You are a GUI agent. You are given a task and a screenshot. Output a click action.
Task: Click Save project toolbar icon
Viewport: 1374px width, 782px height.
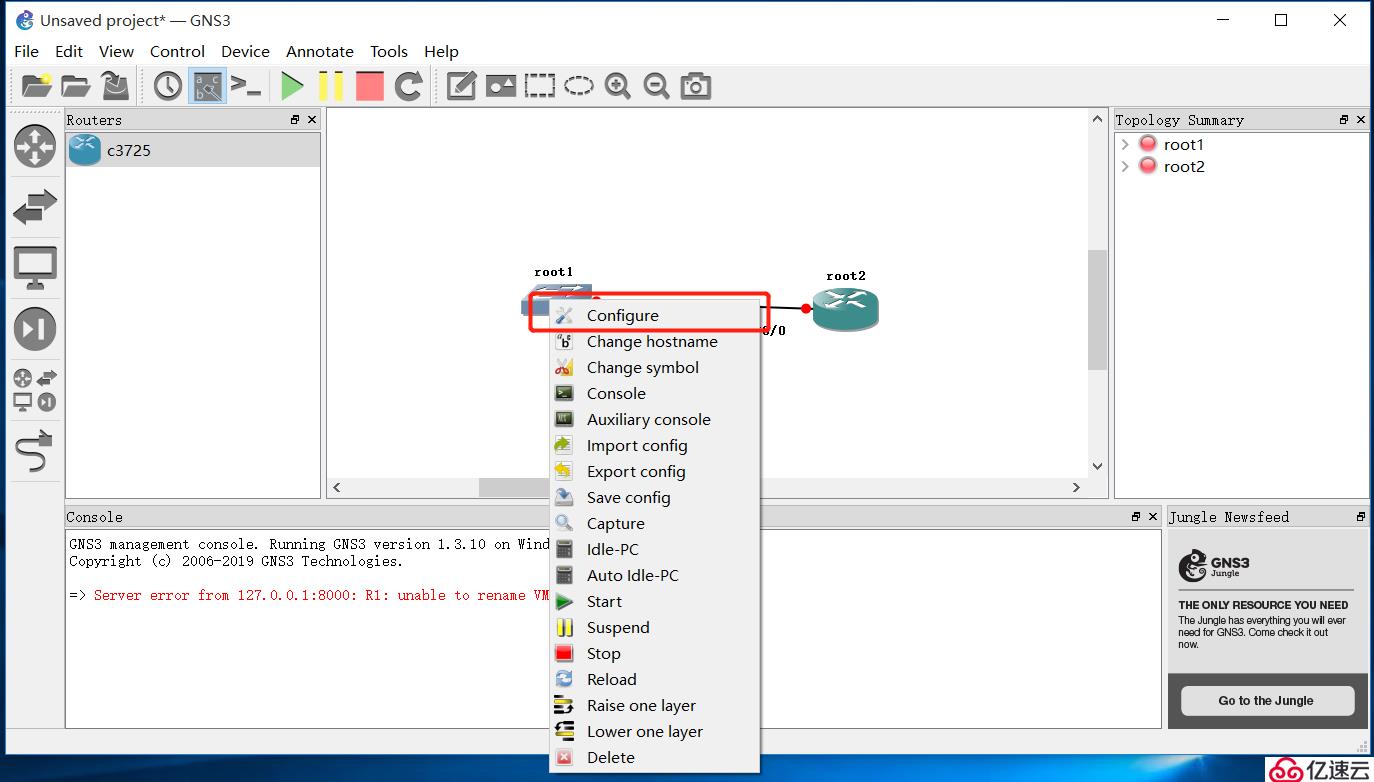click(115, 86)
